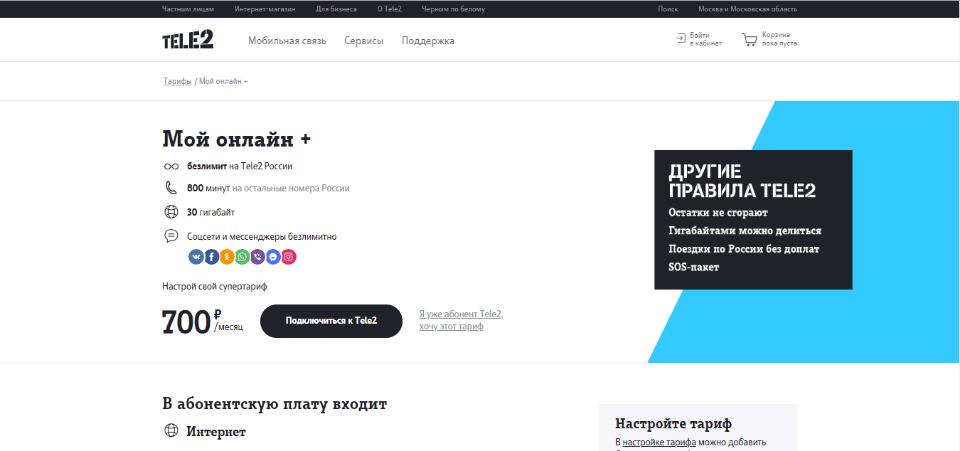Screen dimensions: 960x451
Task: Open the 'Мобильная связь' menu
Action: (x=287, y=41)
